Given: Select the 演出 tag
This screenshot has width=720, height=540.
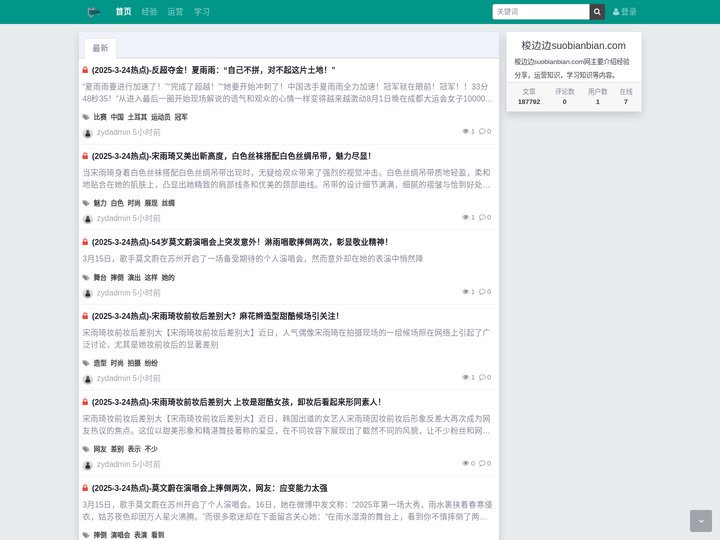Looking at the screenshot, I should coord(134,277).
